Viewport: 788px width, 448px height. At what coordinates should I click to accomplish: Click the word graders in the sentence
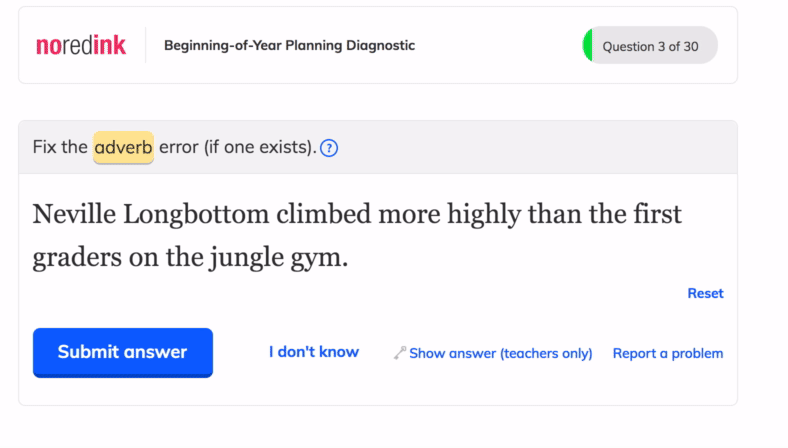tap(77, 257)
